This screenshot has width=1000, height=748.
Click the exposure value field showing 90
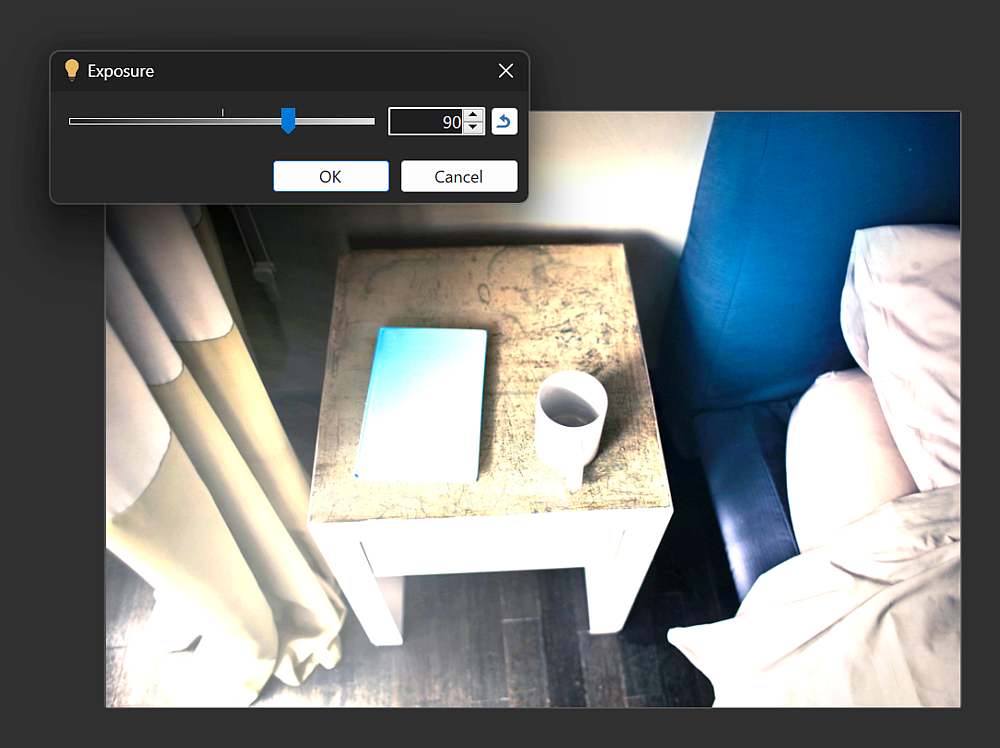click(x=426, y=122)
